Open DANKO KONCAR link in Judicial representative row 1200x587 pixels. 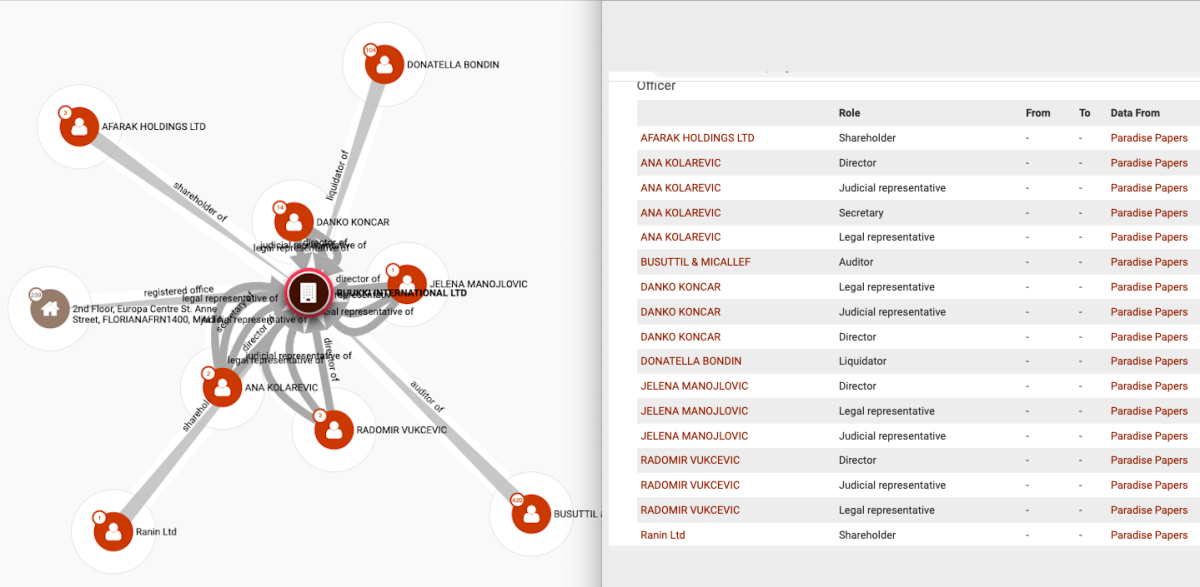pyautogui.click(x=680, y=312)
